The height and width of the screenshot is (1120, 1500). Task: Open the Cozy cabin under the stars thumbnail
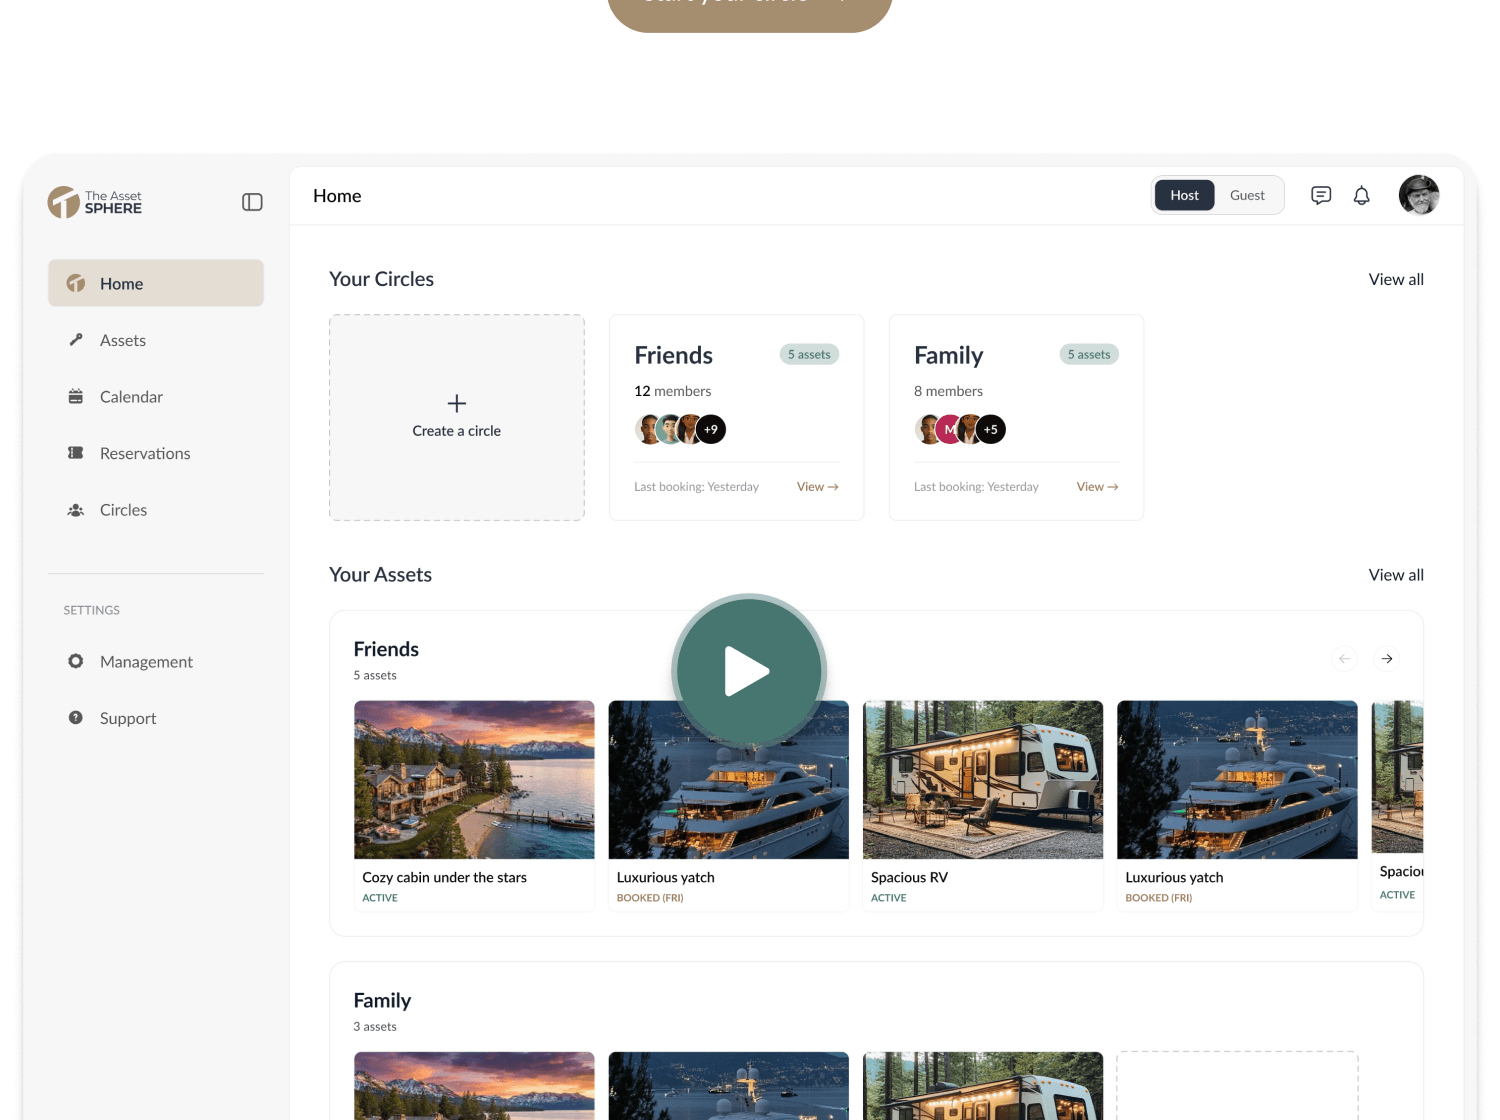pos(474,779)
